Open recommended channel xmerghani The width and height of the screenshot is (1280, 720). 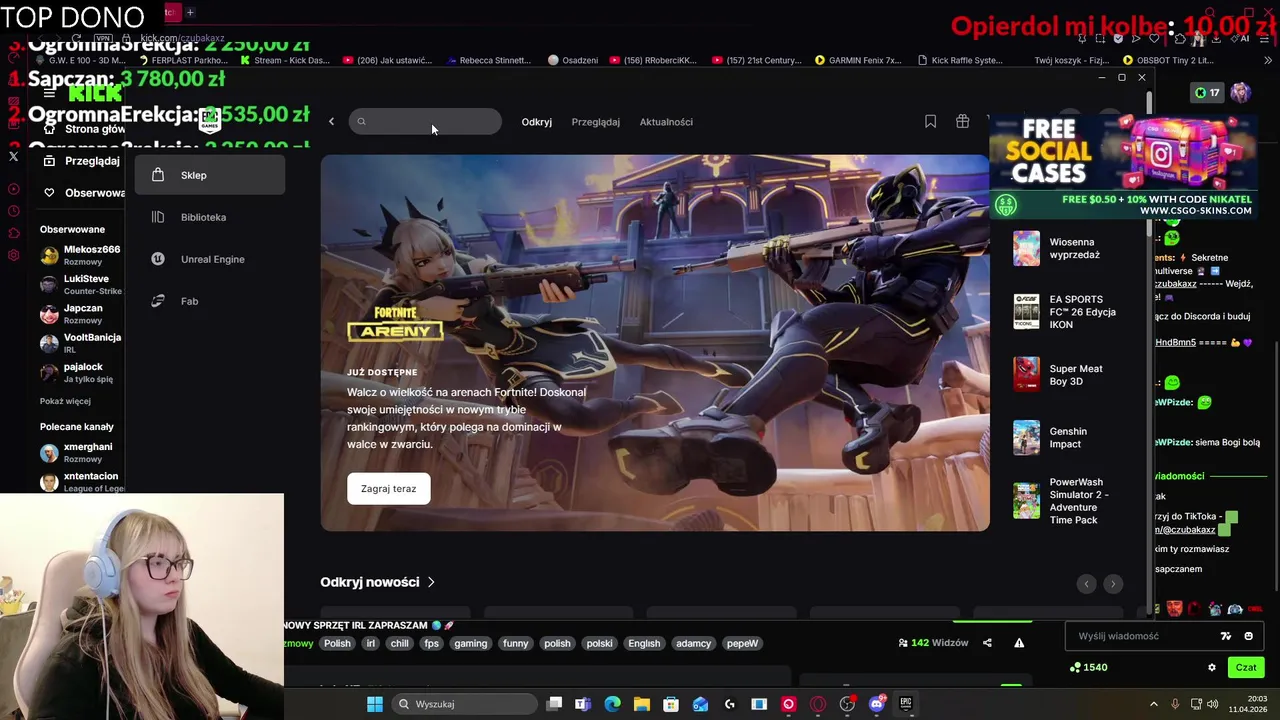point(80,452)
